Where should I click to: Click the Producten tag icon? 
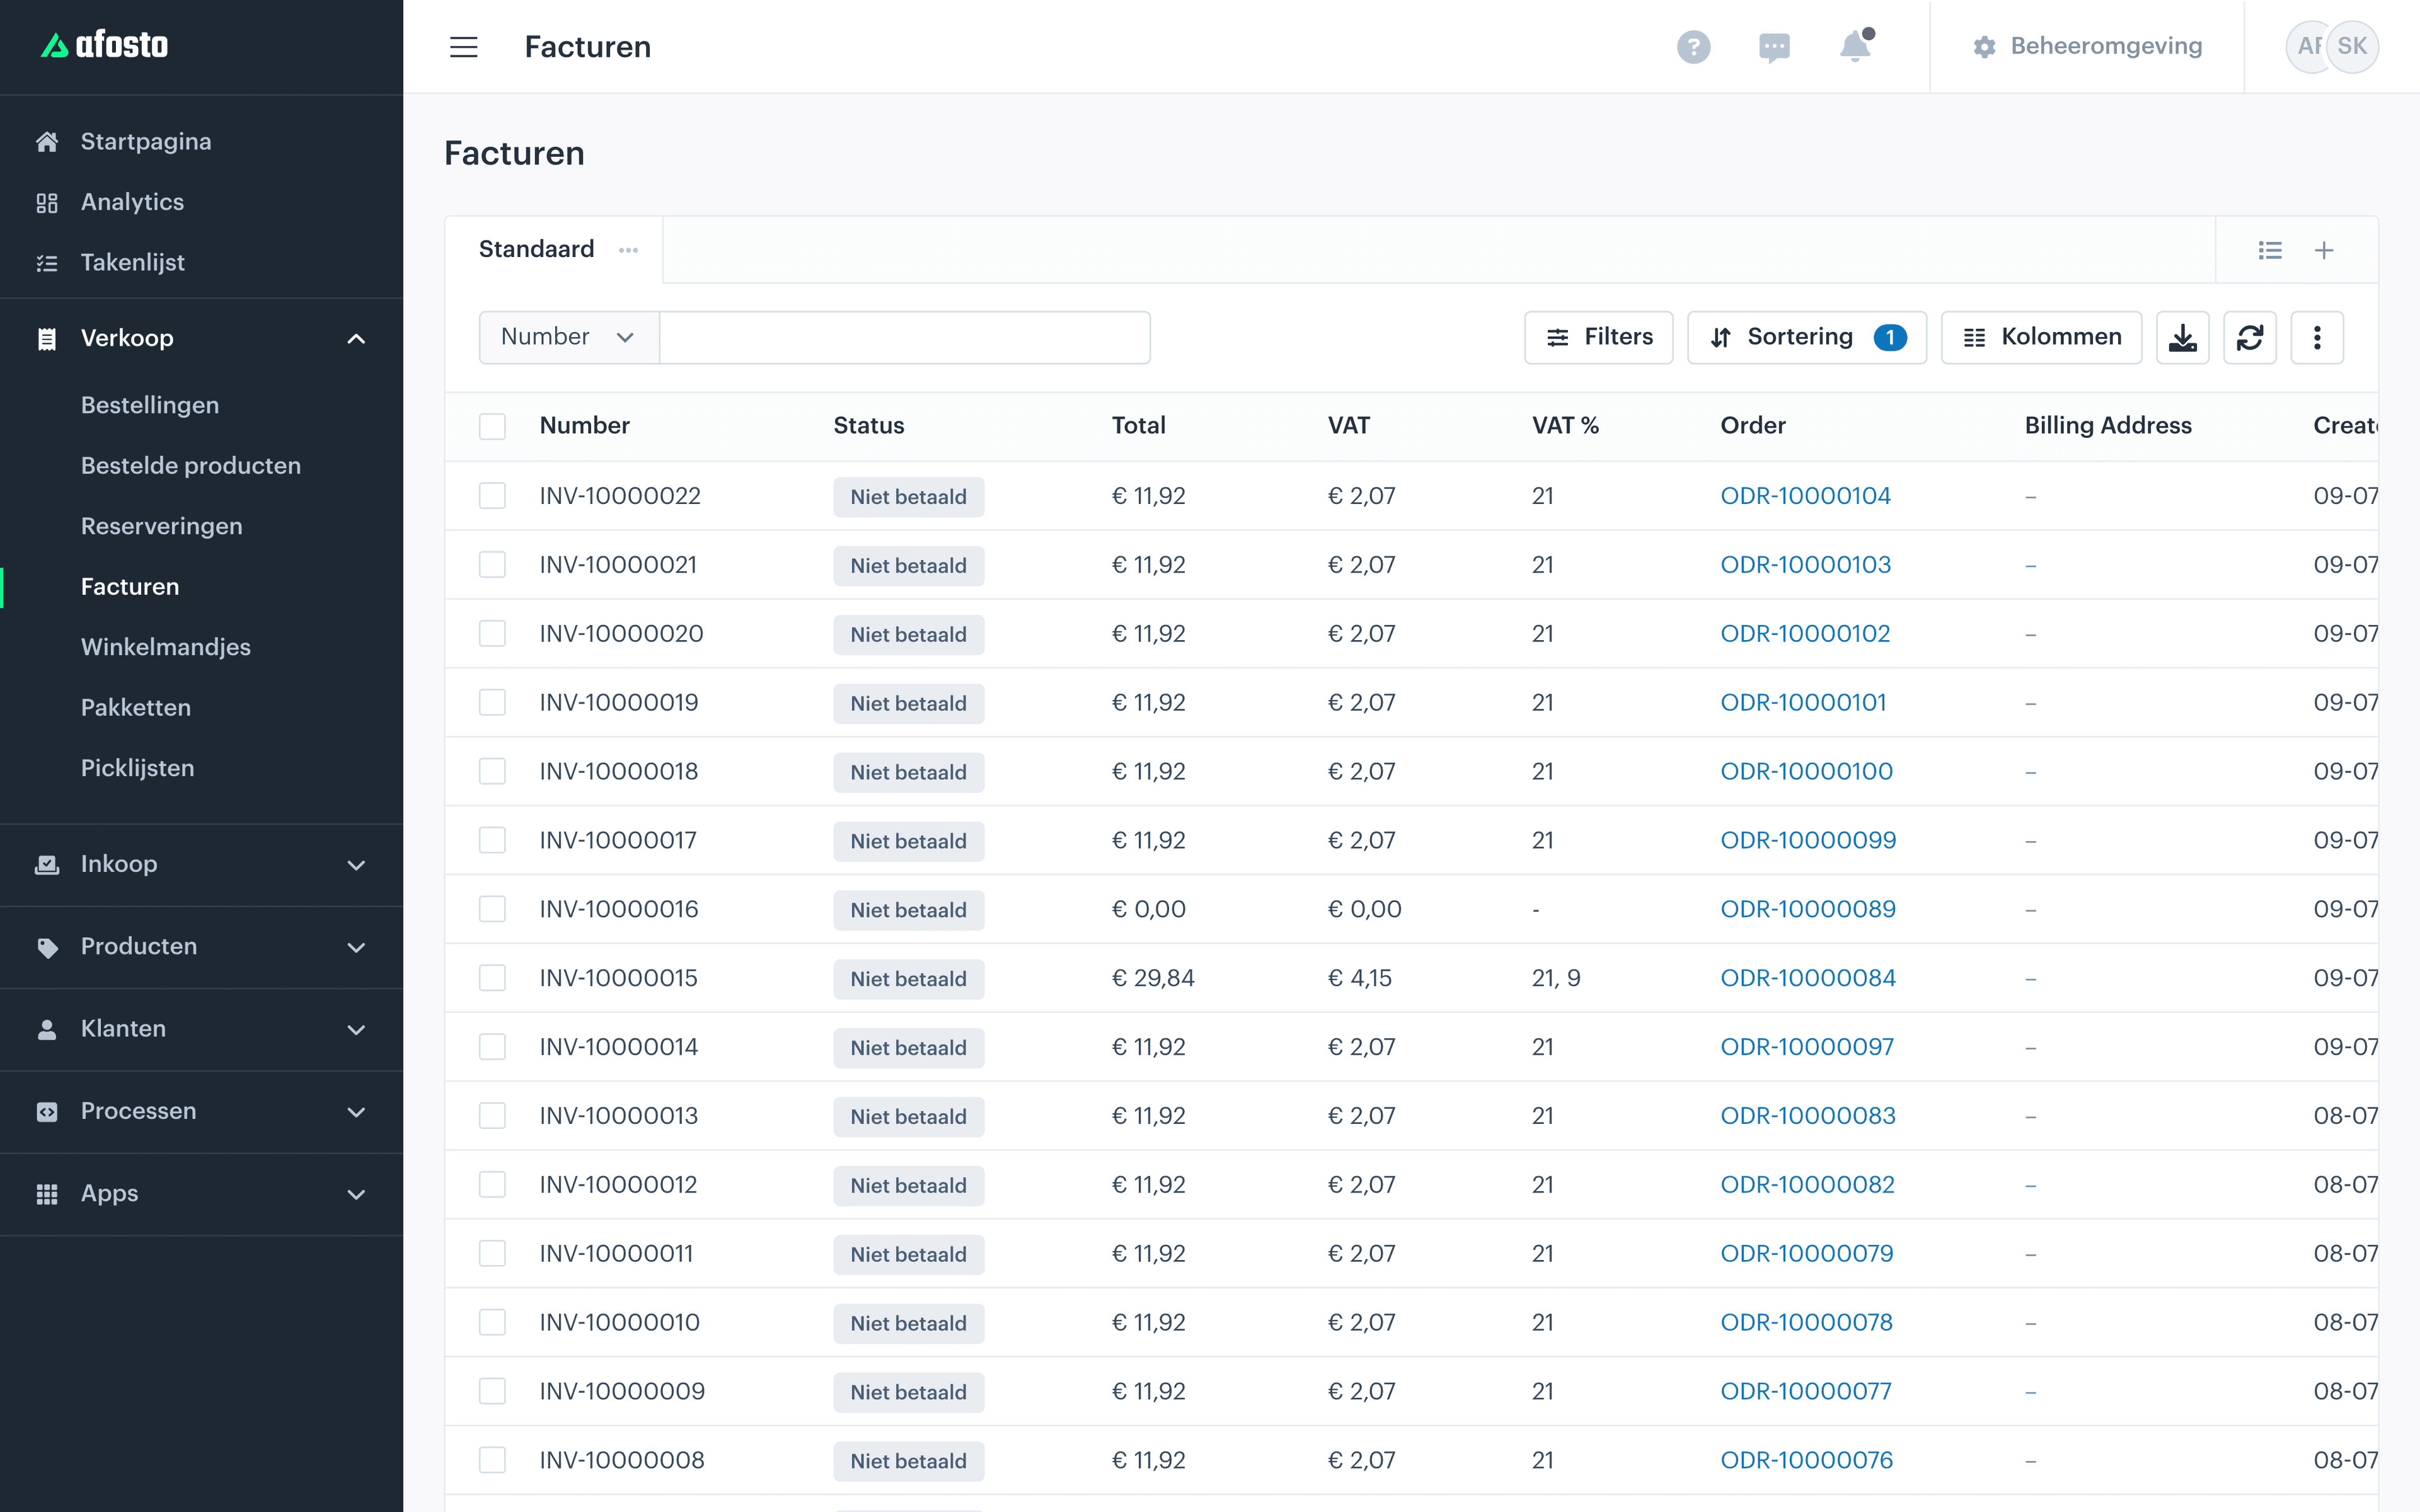tap(47, 947)
